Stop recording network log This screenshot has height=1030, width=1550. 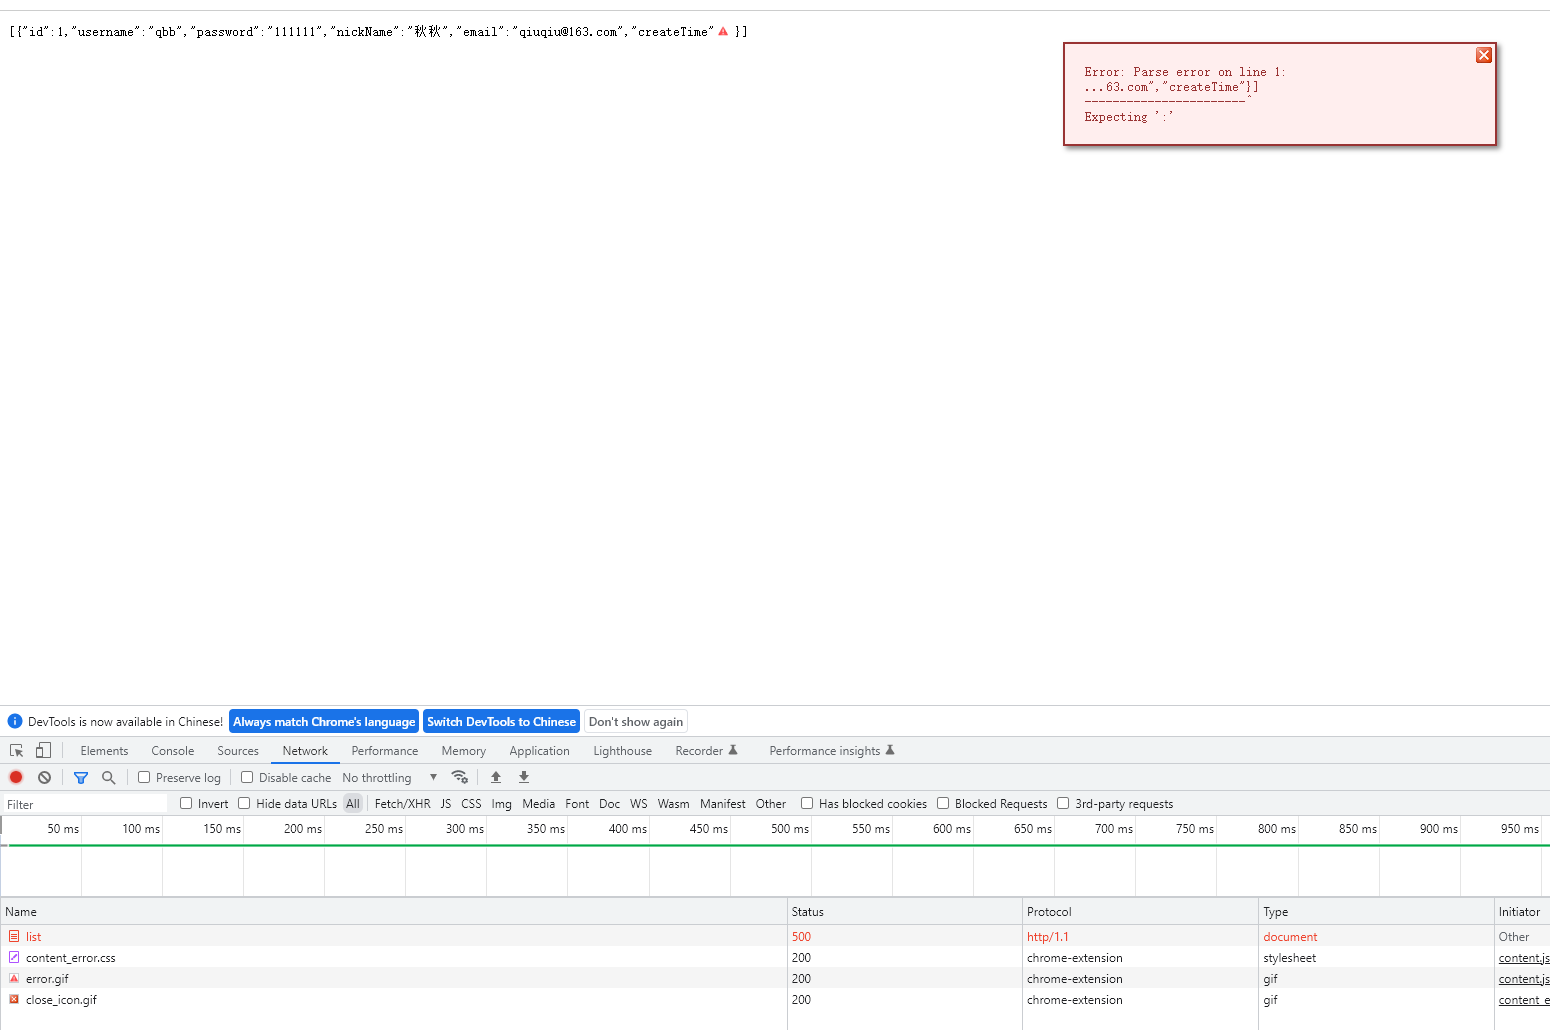pos(16,777)
